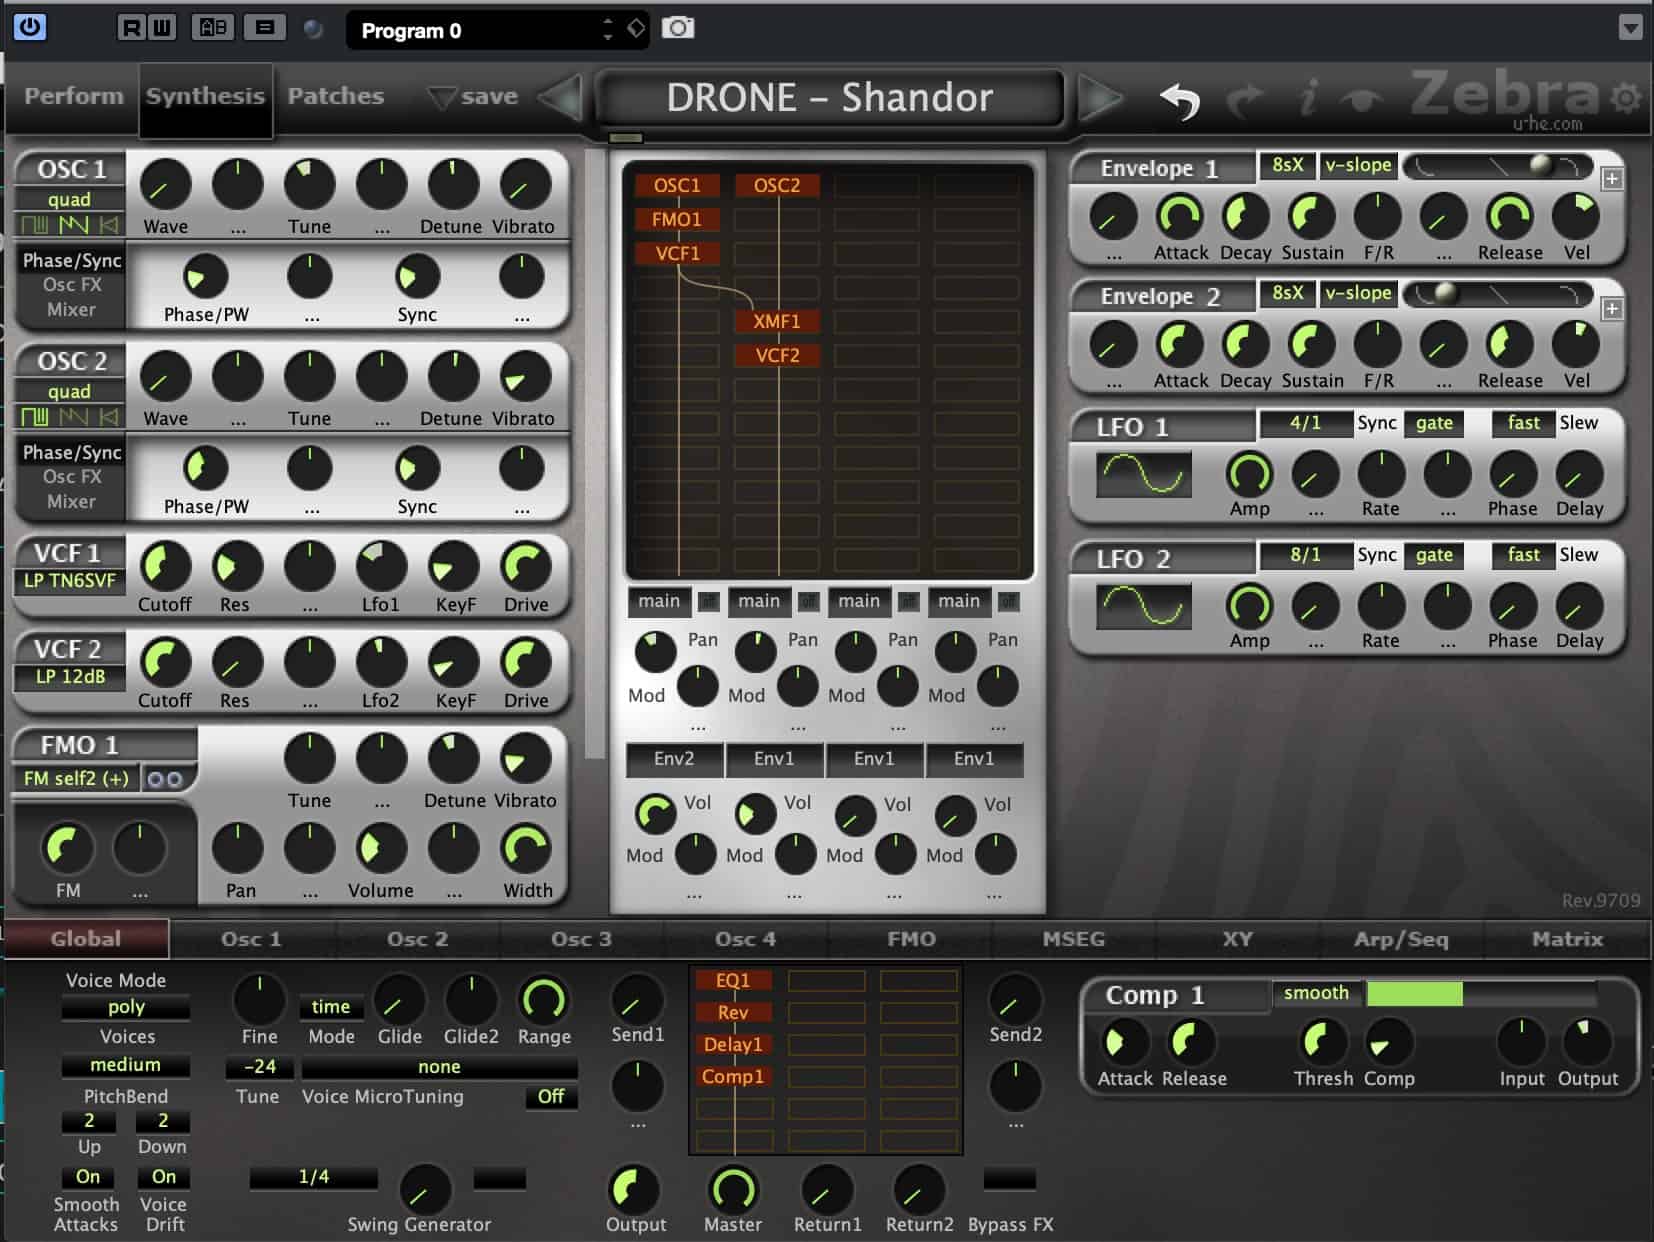Toggle first lane mute next to main
Viewport: 1654px width, 1242px height.
708,601
